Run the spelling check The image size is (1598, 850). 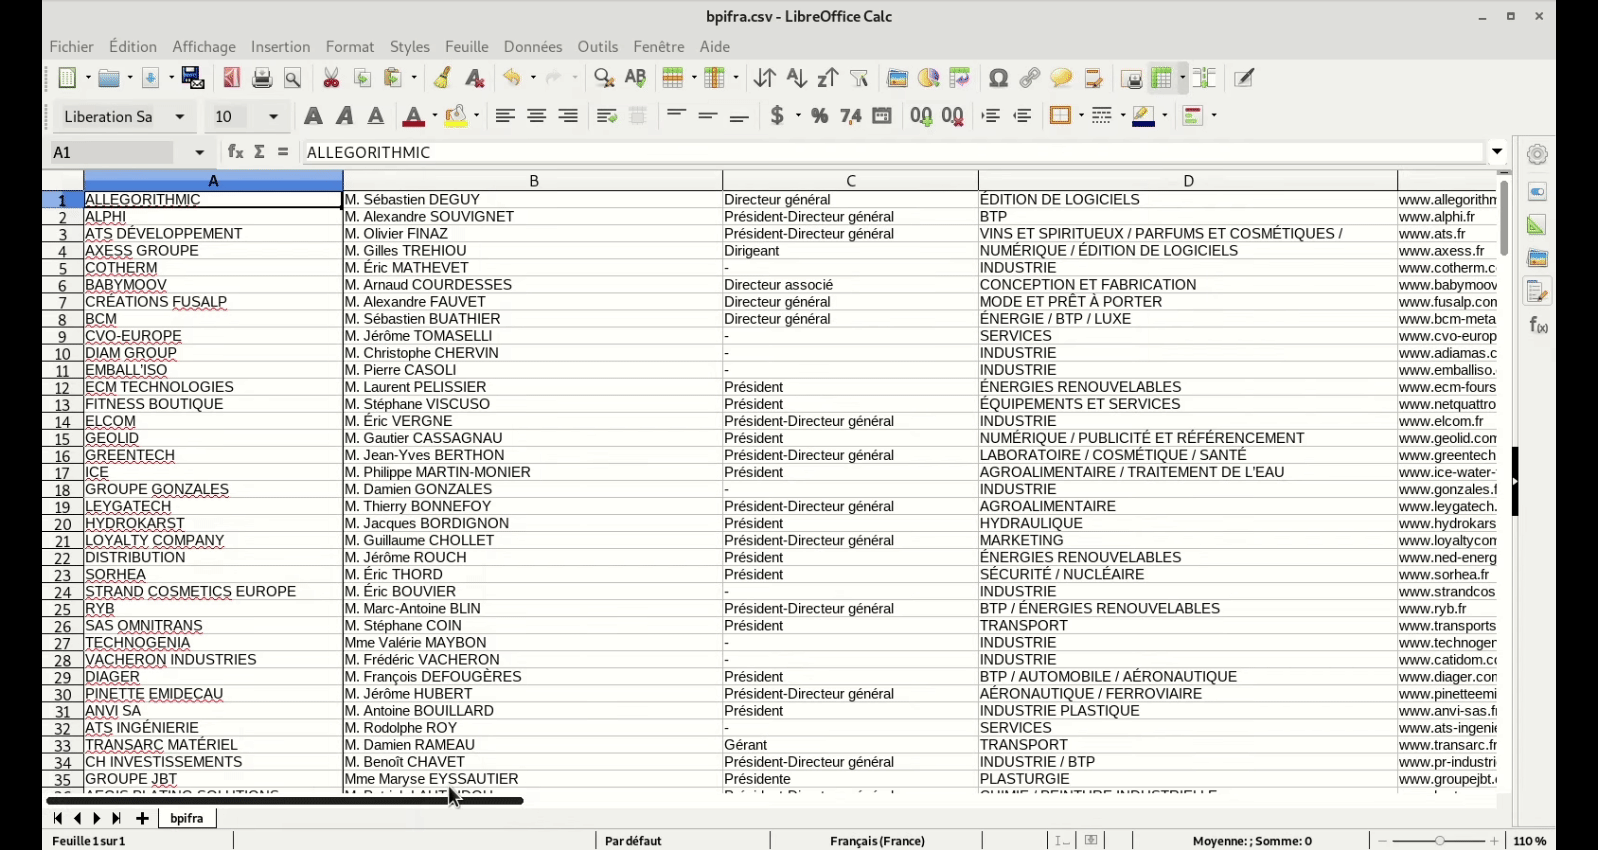point(636,78)
